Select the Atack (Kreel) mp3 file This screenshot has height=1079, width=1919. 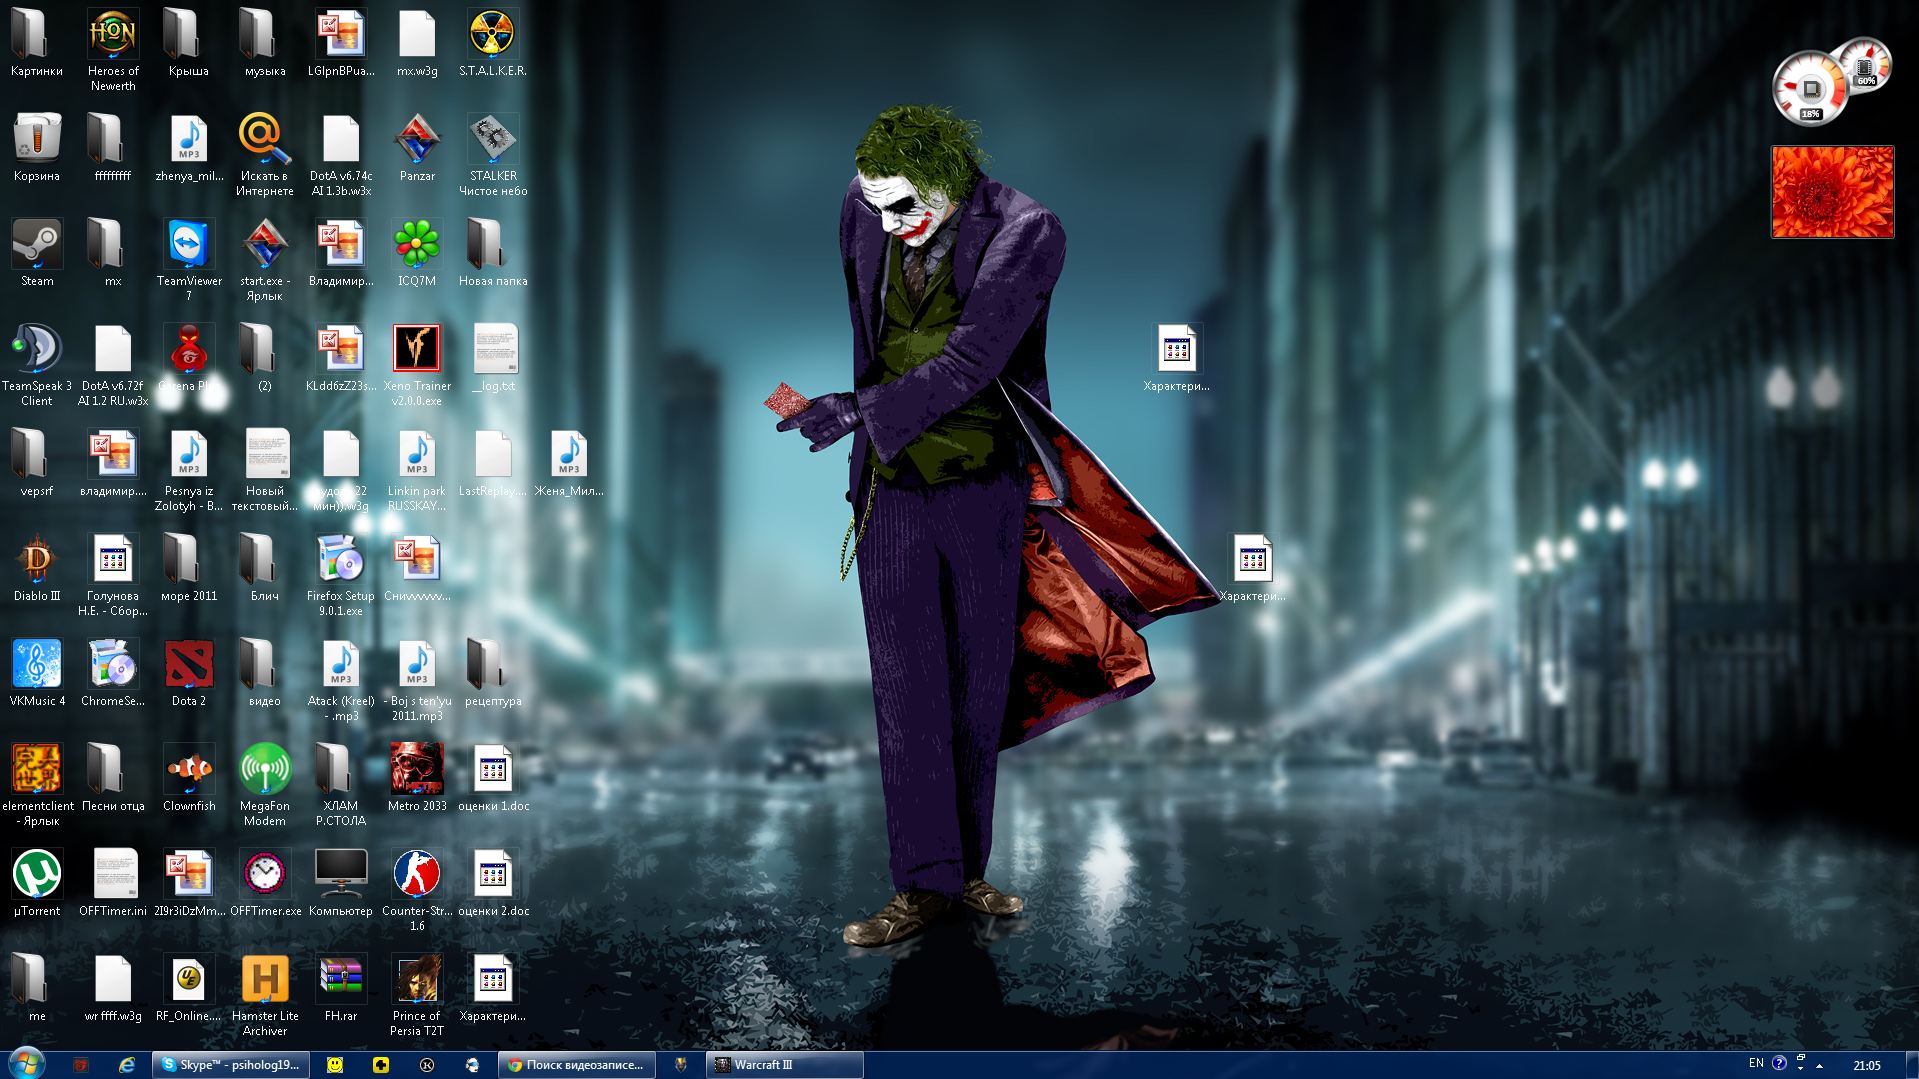point(341,680)
